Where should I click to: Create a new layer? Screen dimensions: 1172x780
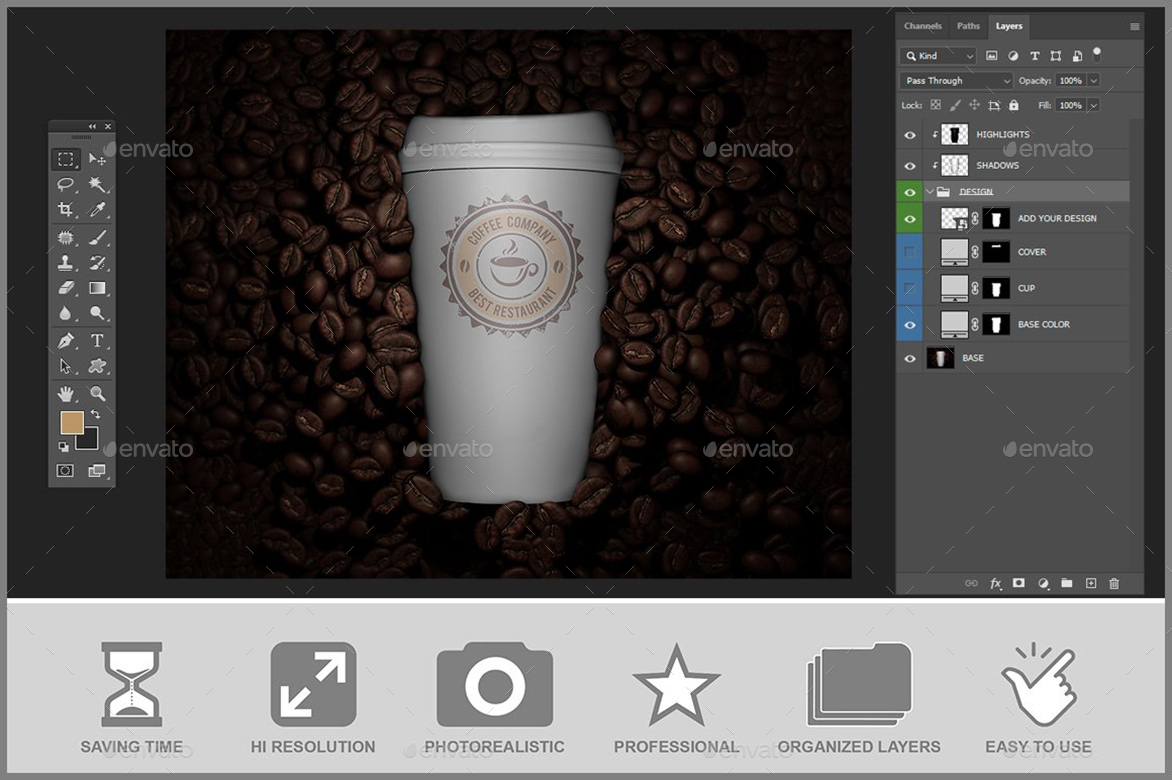[1091, 584]
